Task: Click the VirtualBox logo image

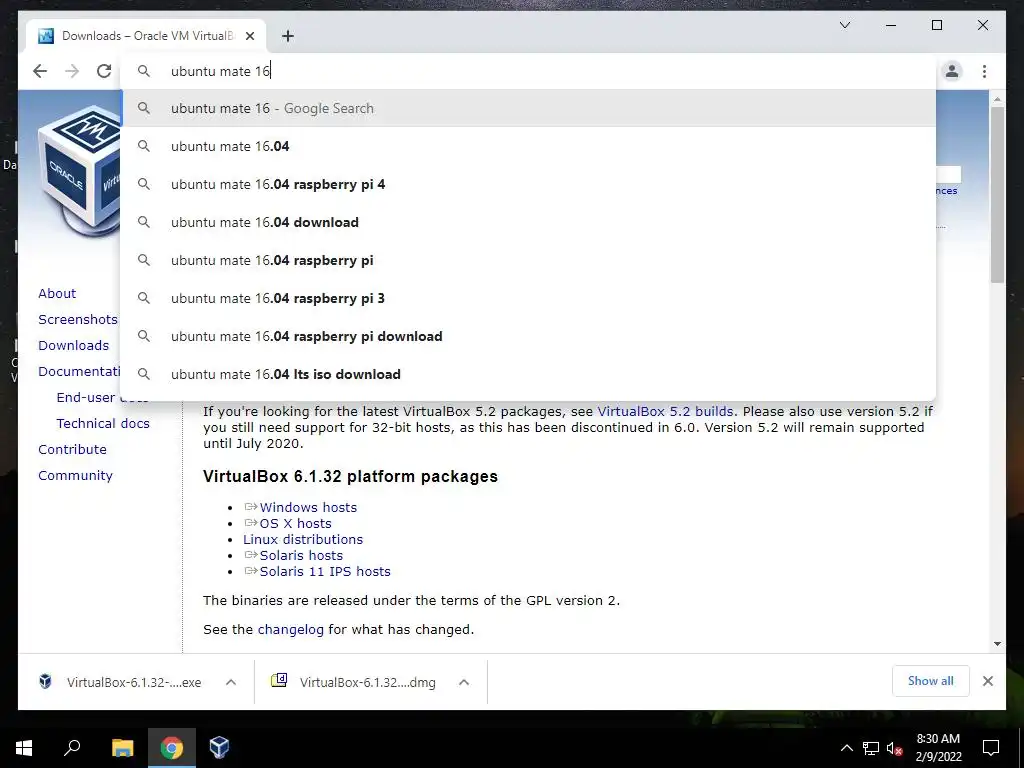Action: point(79,172)
